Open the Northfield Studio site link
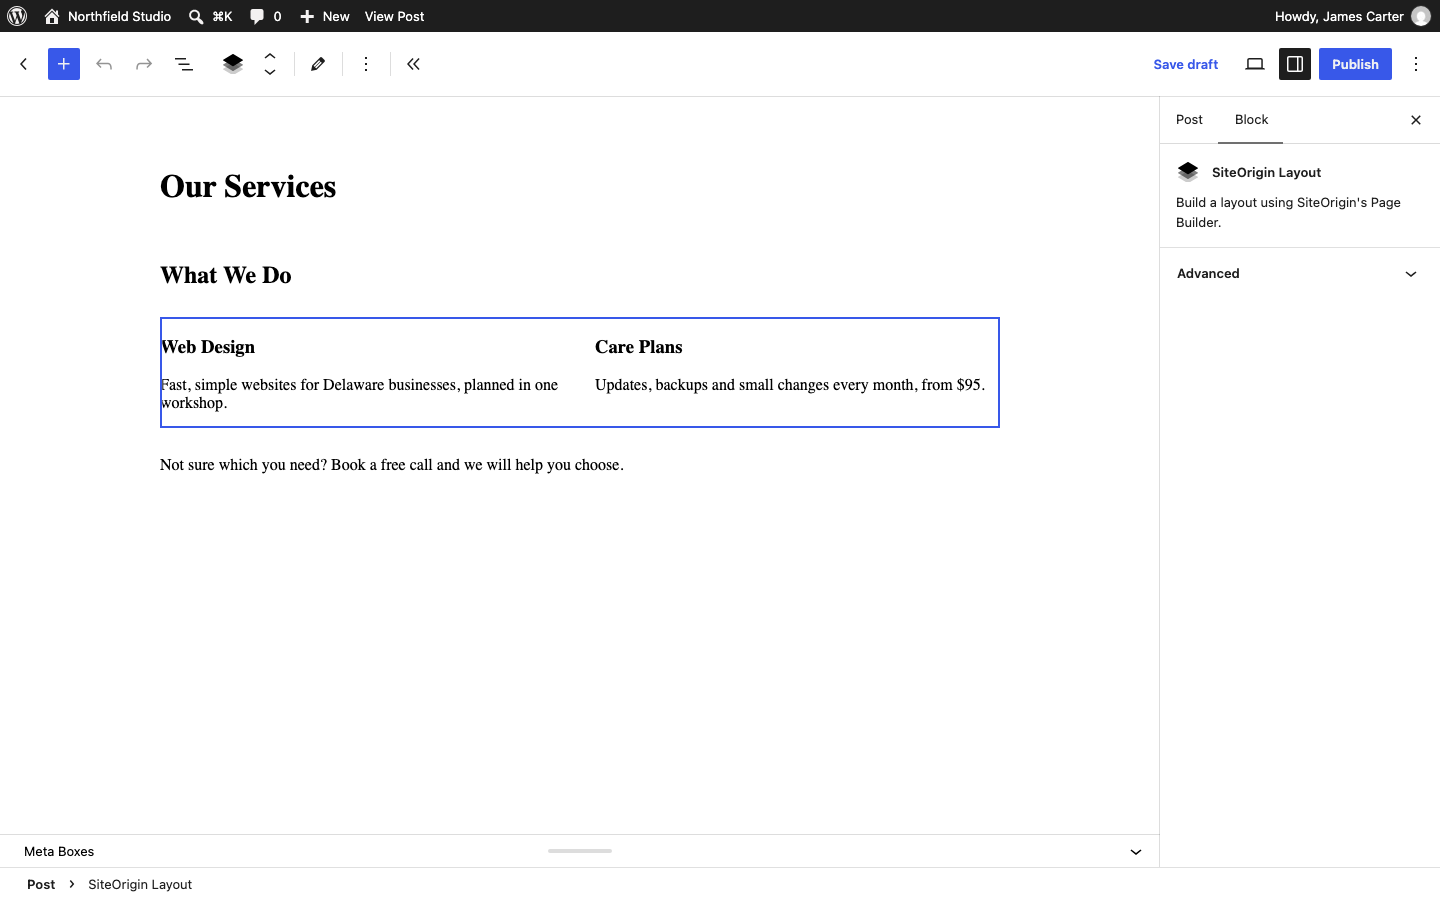 (108, 16)
